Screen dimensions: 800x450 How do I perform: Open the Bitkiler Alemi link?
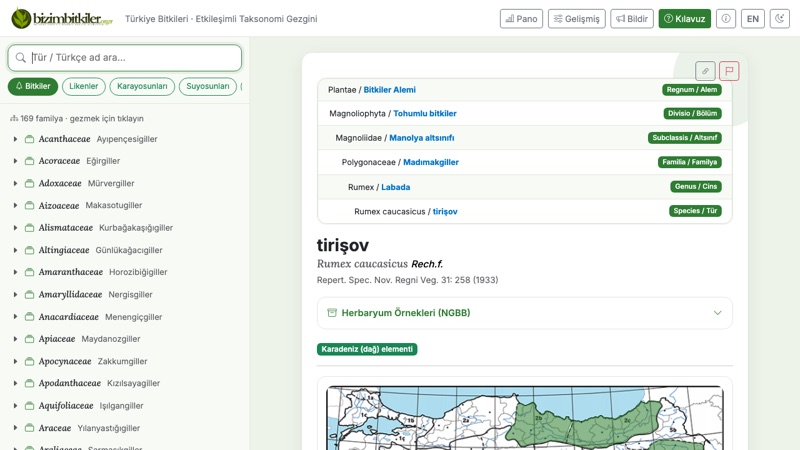coord(389,90)
